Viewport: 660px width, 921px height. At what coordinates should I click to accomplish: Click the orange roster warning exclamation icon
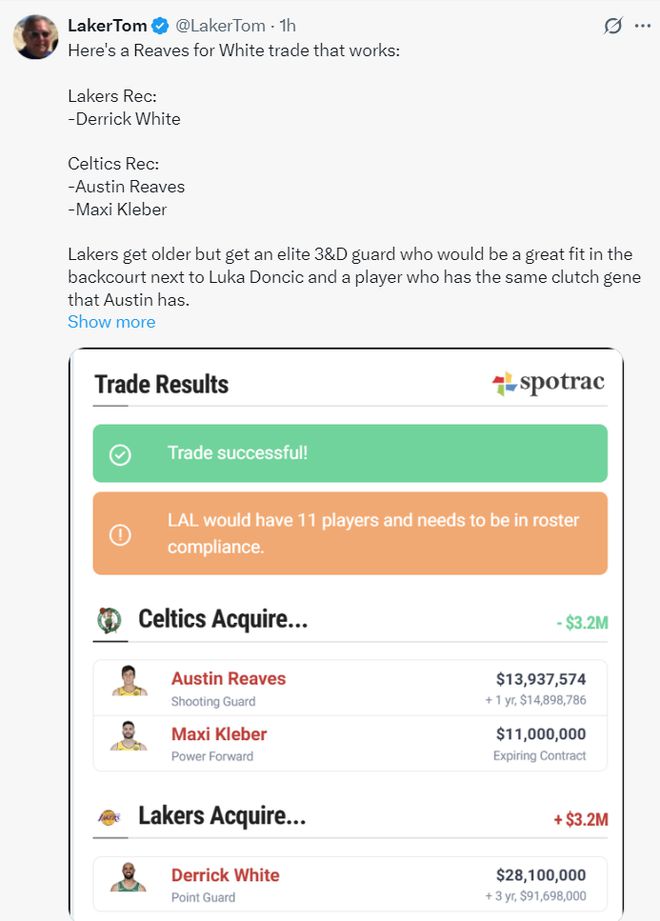(120, 534)
